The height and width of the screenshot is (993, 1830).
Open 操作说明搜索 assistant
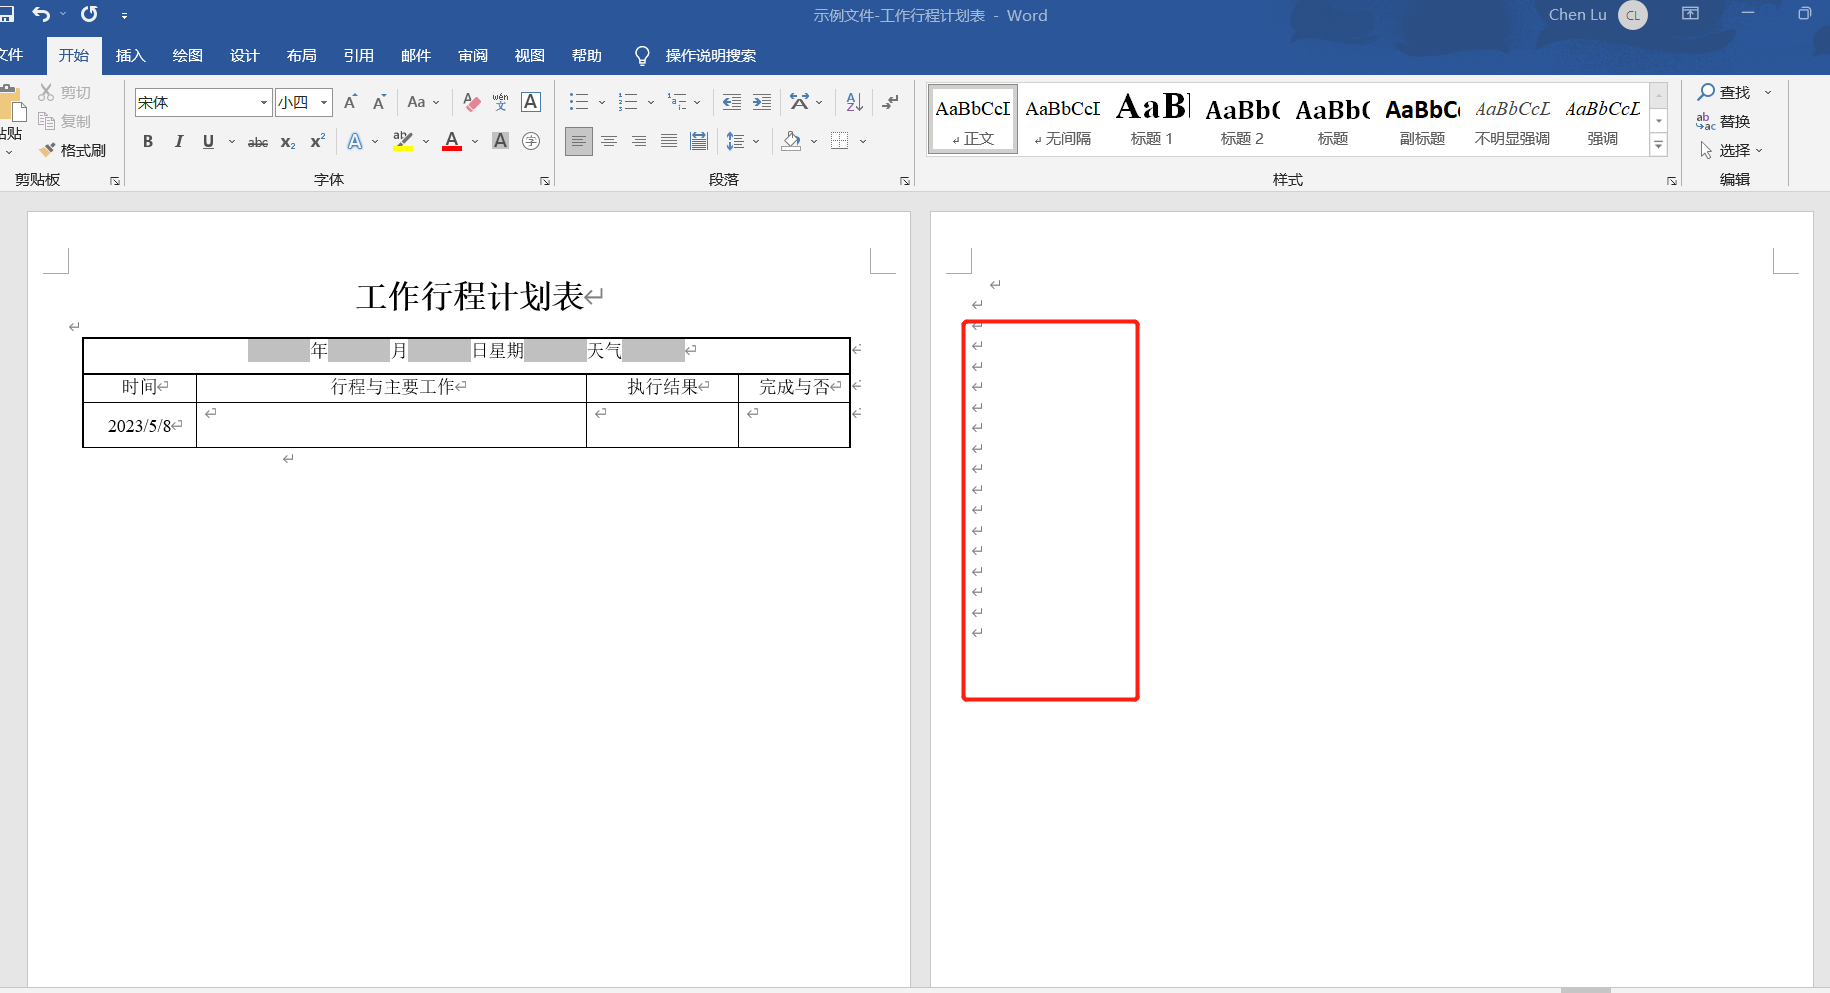click(710, 55)
